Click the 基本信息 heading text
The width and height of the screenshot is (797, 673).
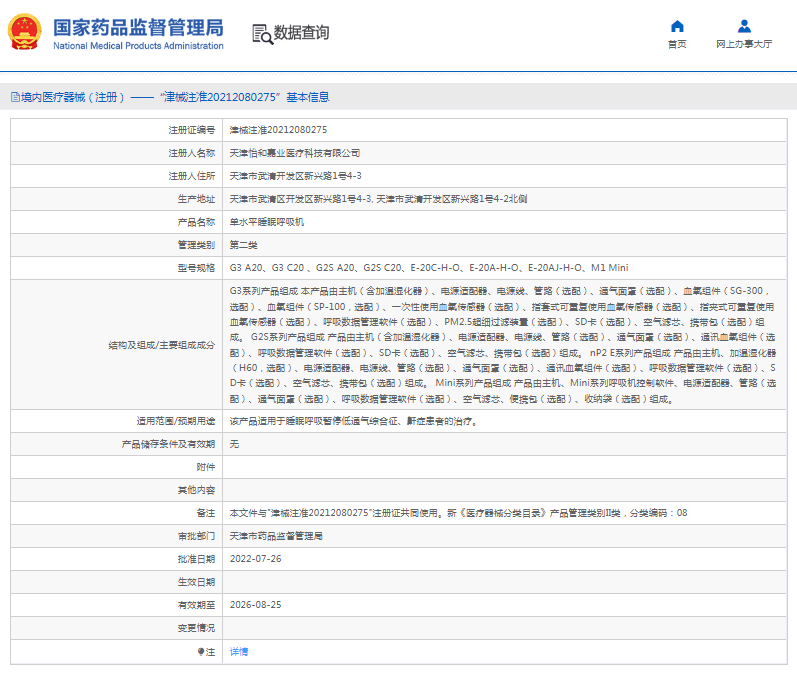coord(308,97)
